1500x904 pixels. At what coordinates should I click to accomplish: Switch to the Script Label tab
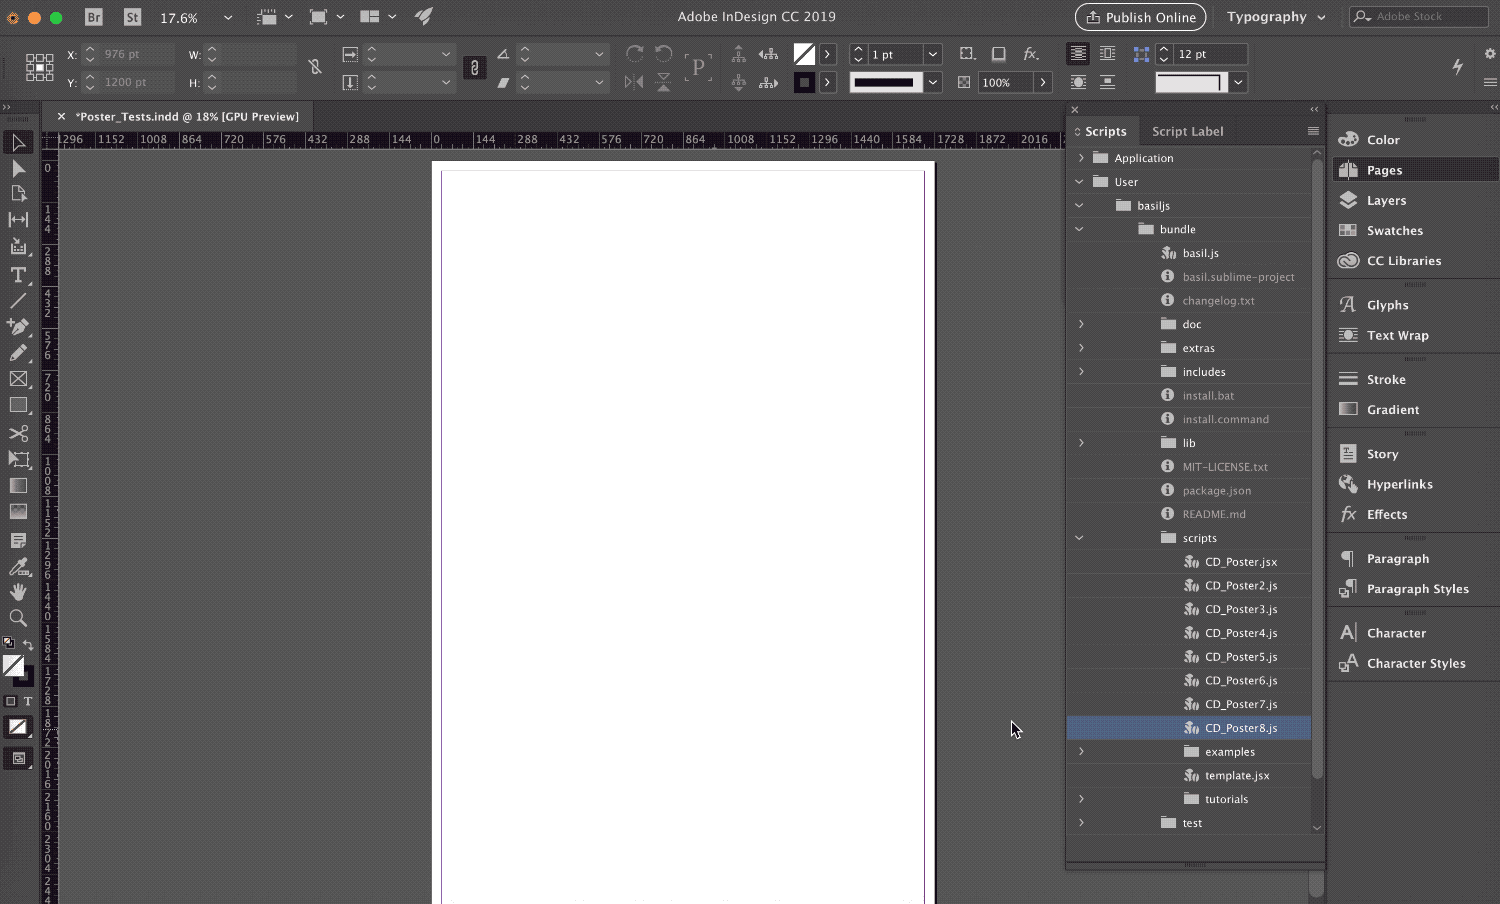[1187, 131]
